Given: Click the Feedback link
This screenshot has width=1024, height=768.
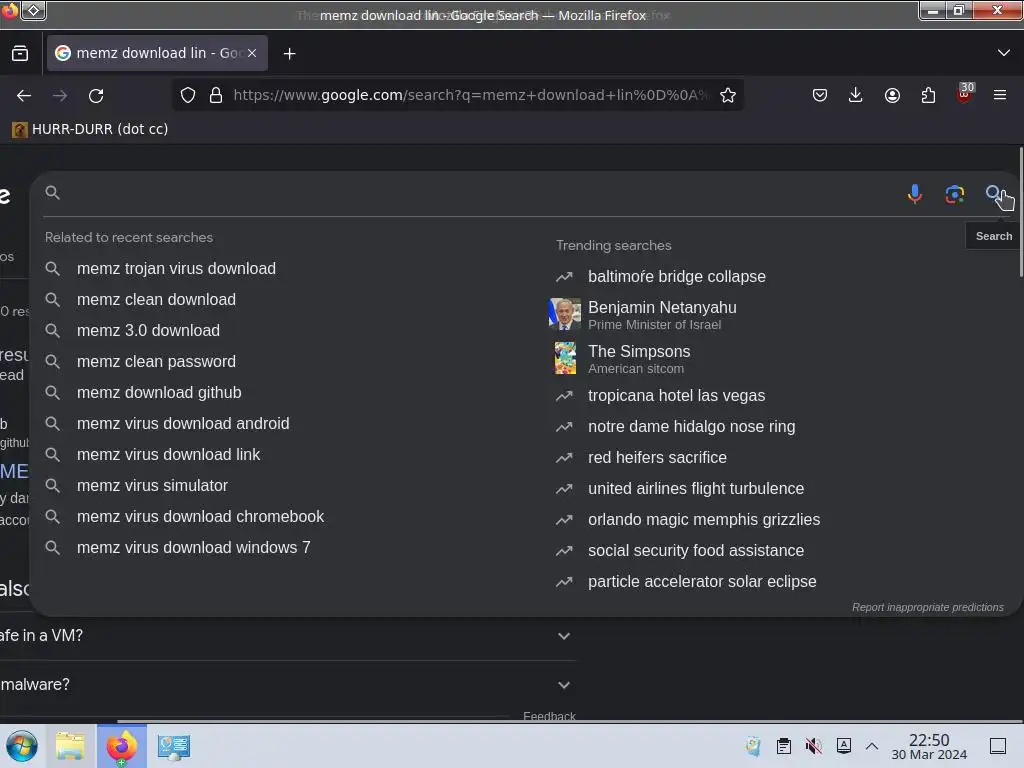Looking at the screenshot, I should pyautogui.click(x=549, y=716).
